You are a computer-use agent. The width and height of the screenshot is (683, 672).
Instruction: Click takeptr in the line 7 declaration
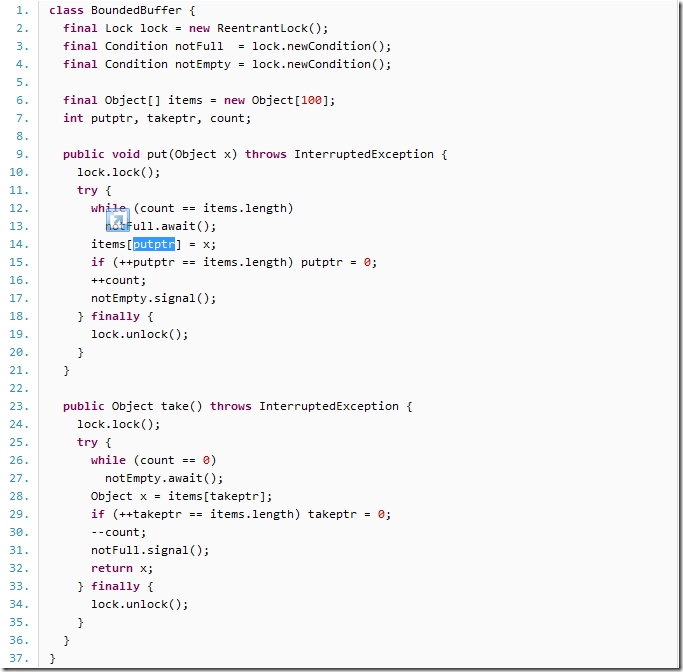[171, 118]
